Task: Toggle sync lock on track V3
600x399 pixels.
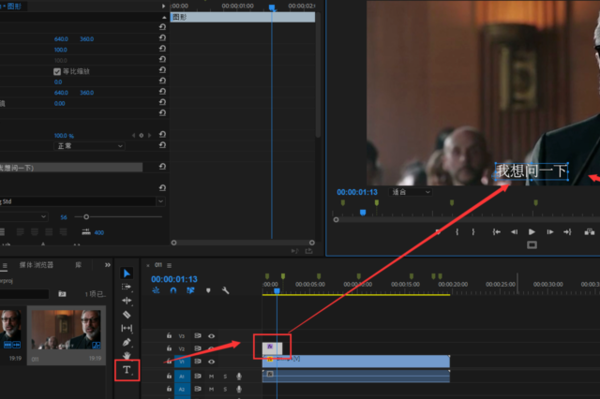Action: (197, 335)
